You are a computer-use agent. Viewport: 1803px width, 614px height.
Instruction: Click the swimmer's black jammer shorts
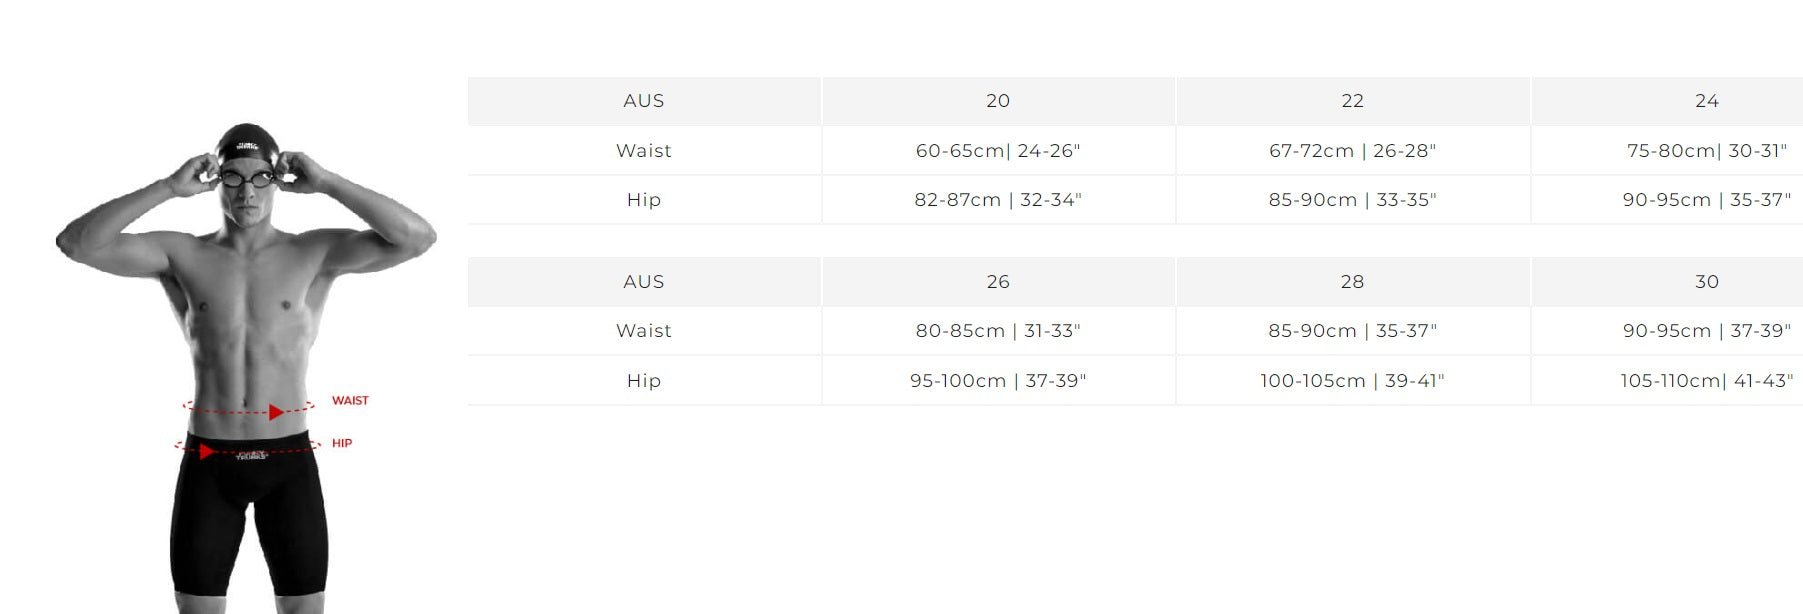(x=249, y=520)
